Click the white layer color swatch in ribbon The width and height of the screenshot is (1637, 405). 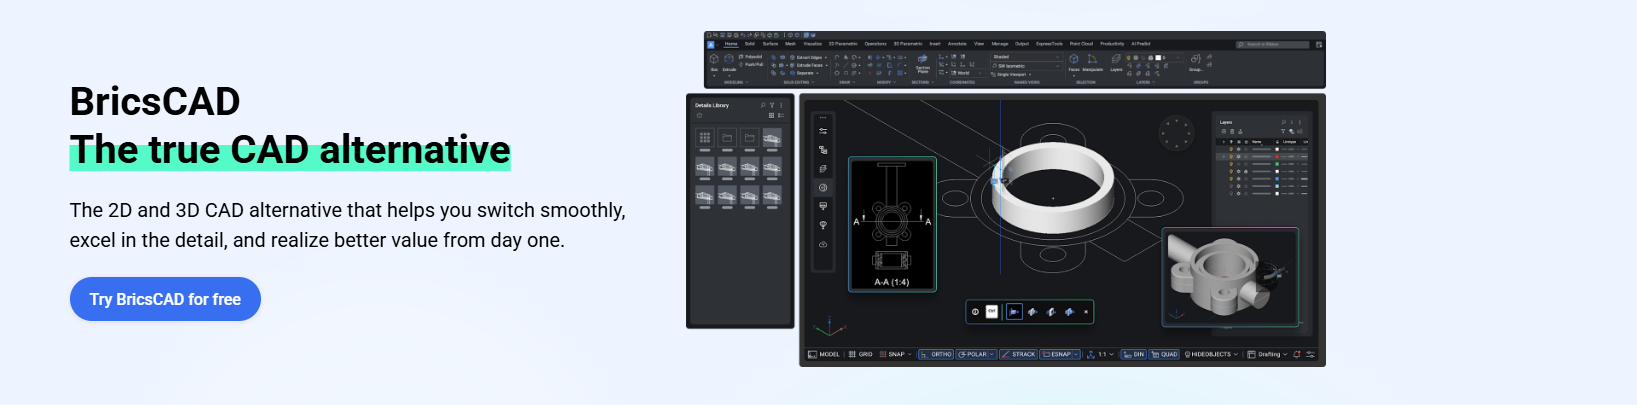point(1159,58)
